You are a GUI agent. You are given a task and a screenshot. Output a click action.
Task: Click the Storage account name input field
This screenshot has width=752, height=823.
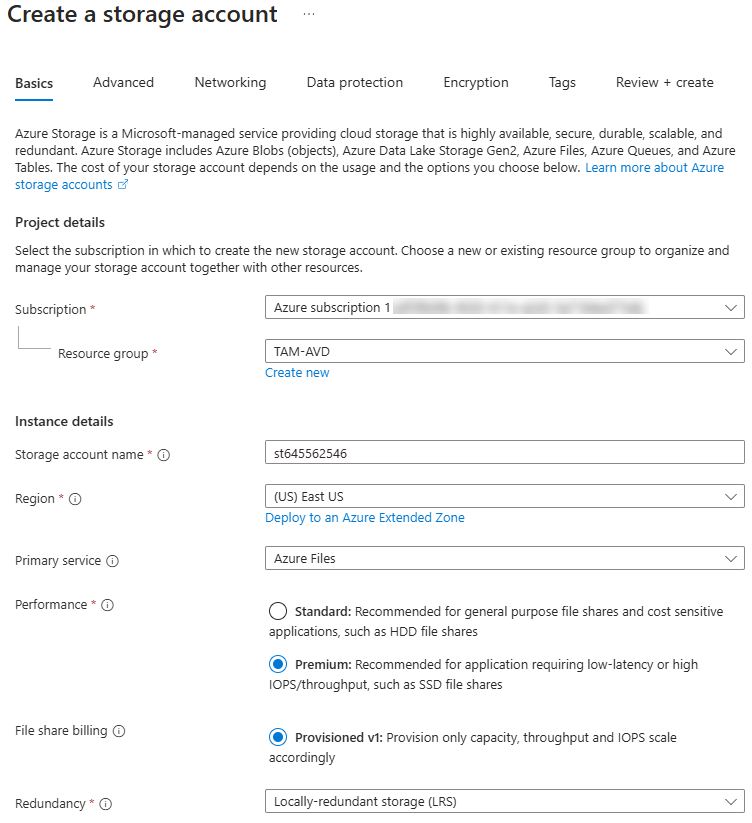coord(504,452)
